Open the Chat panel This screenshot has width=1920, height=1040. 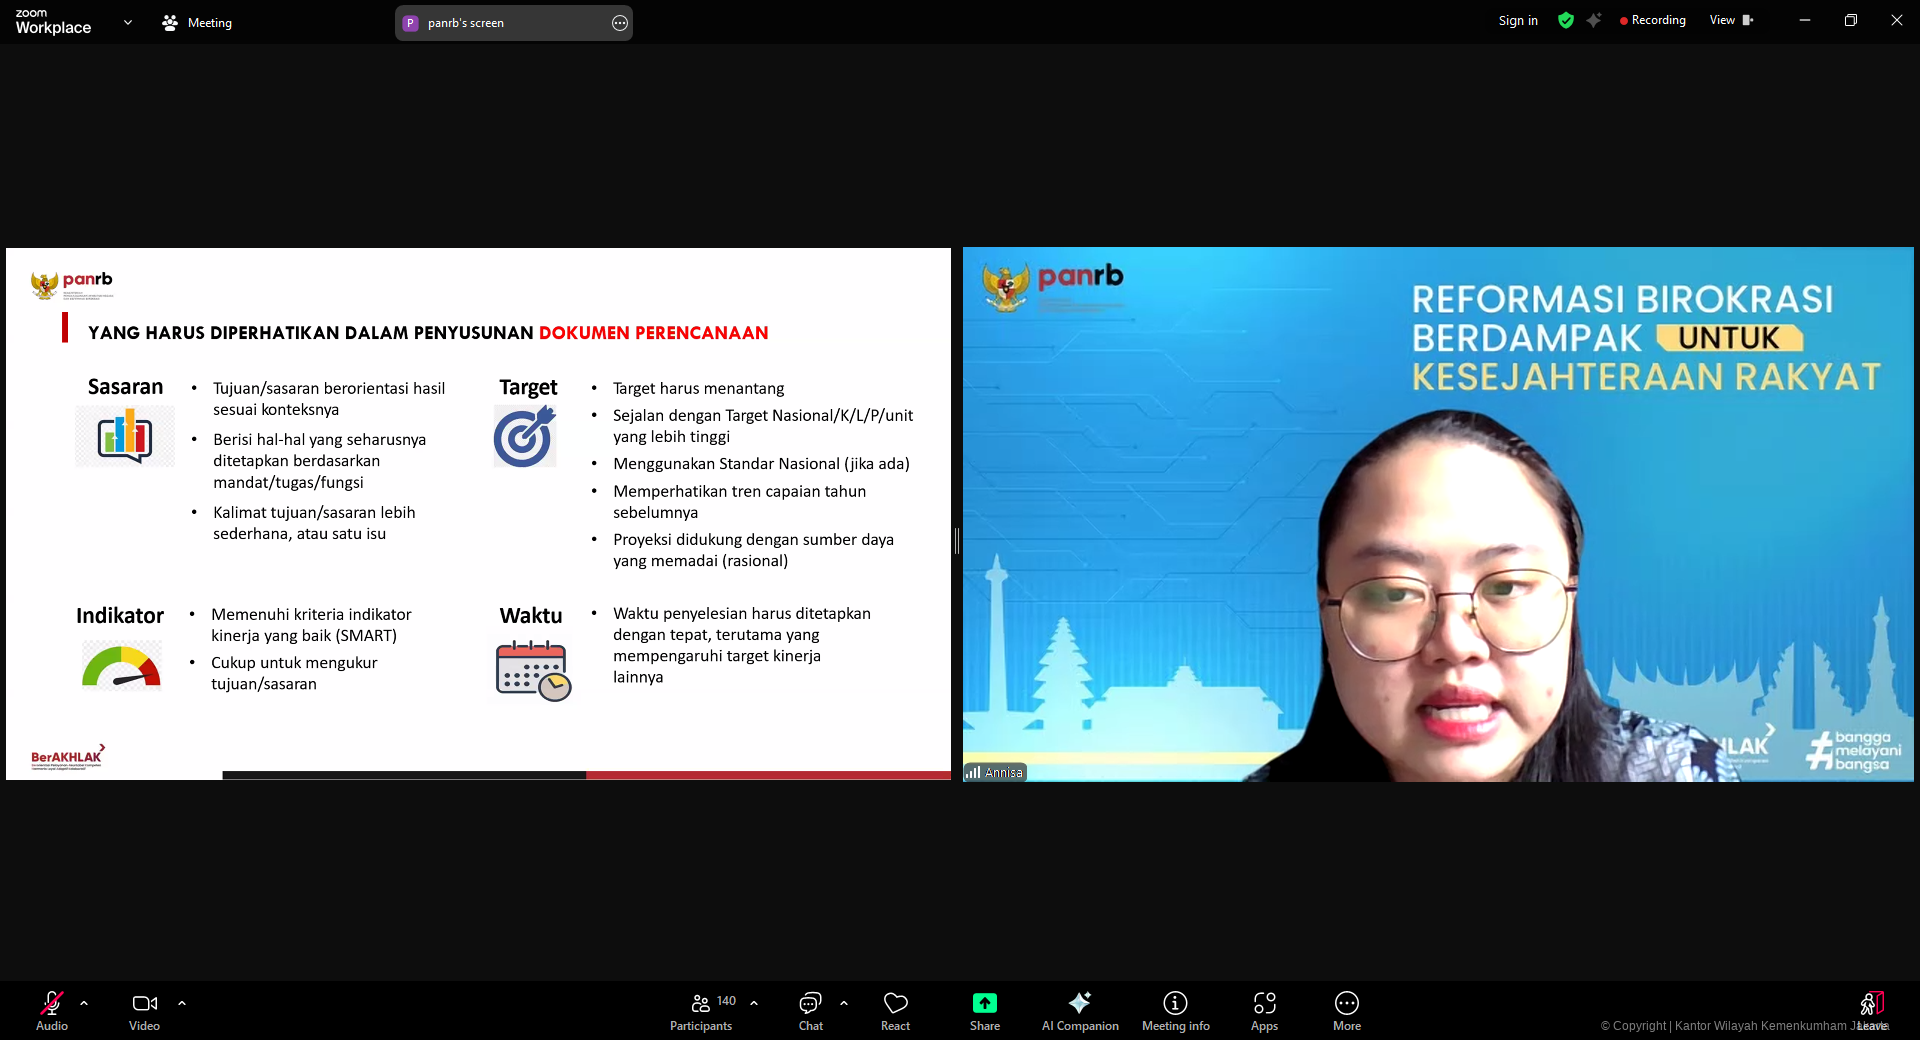(810, 1009)
